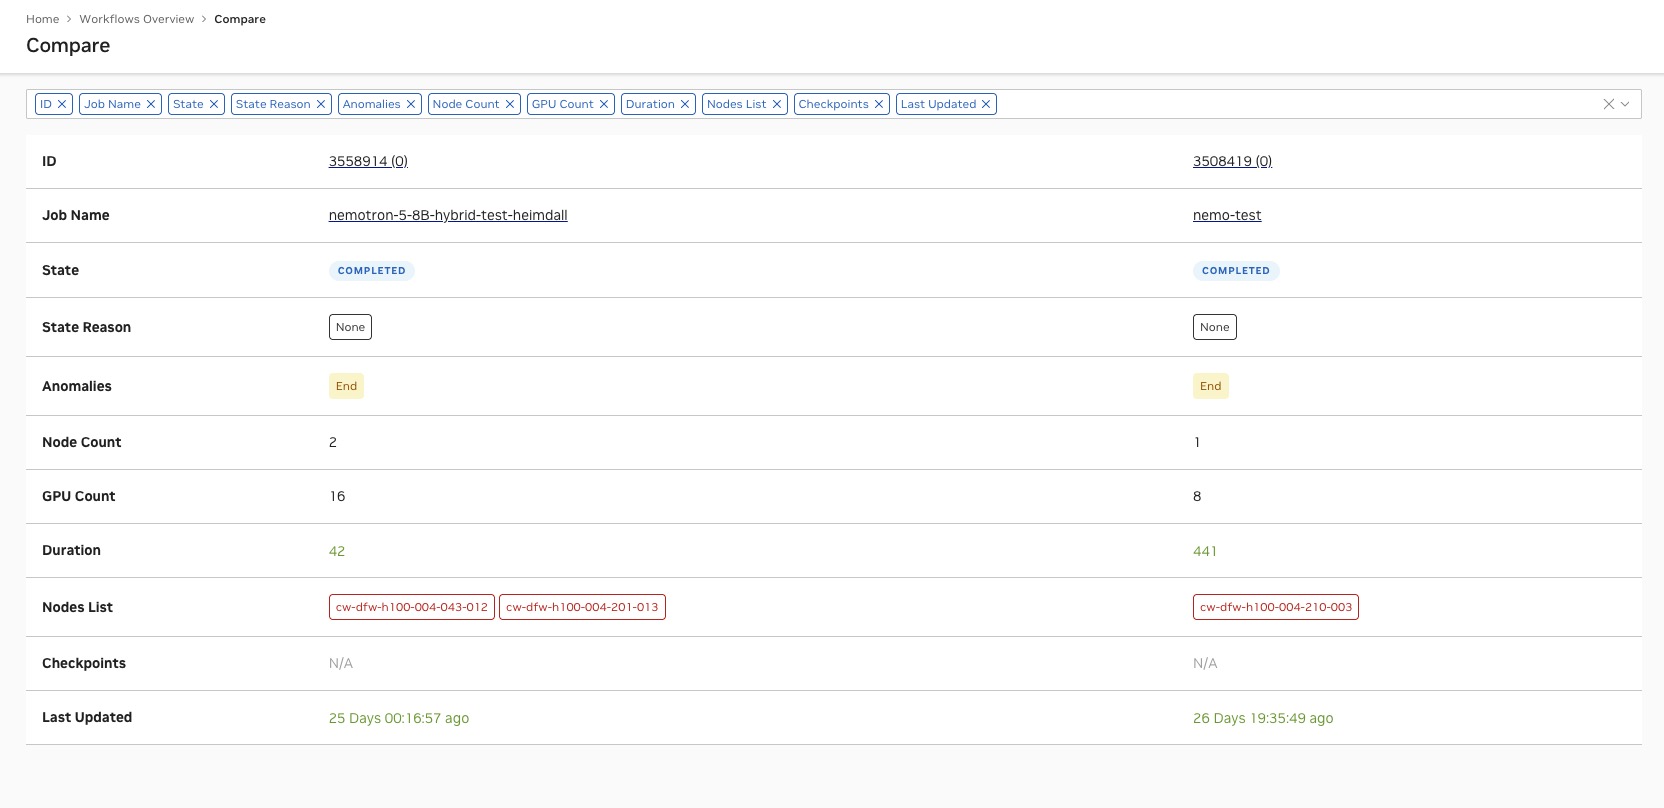
Task: Delete the State Reason chip
Action: coord(321,104)
